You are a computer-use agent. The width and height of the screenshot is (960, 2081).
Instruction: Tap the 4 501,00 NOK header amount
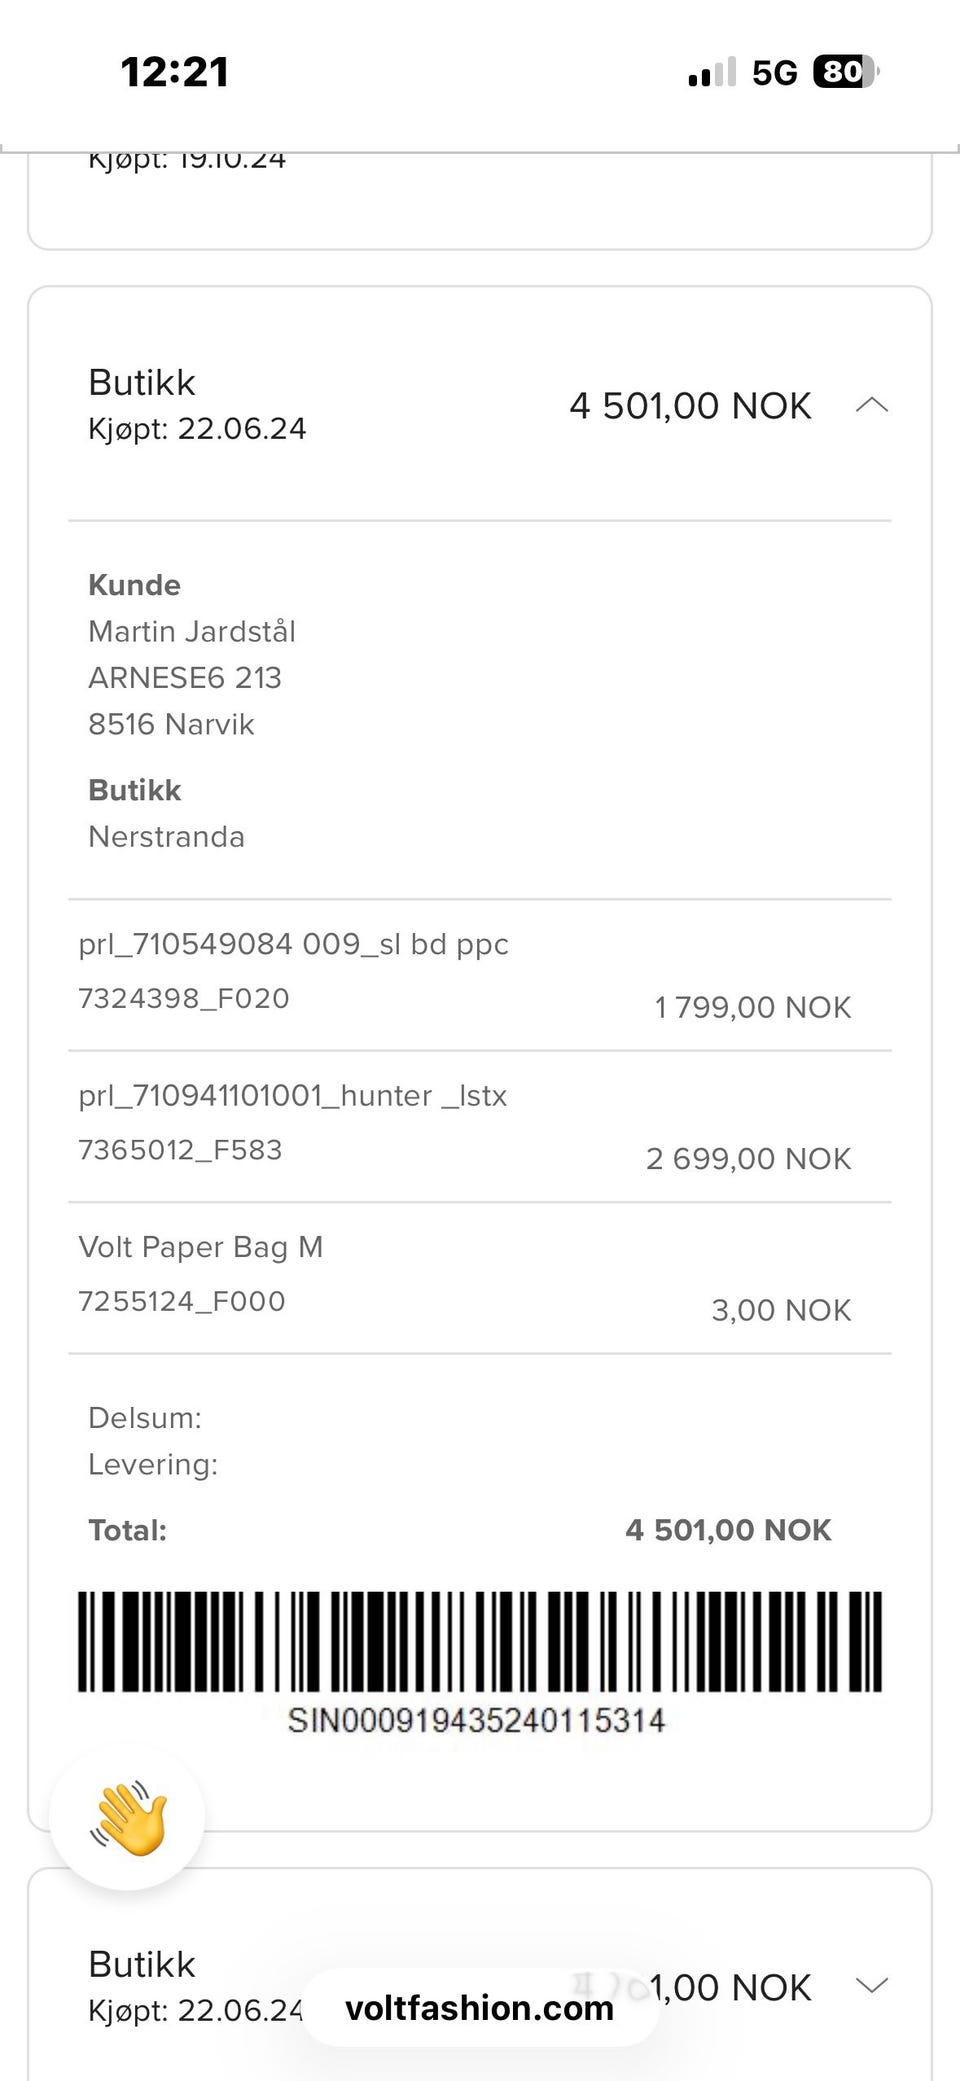[x=690, y=406]
